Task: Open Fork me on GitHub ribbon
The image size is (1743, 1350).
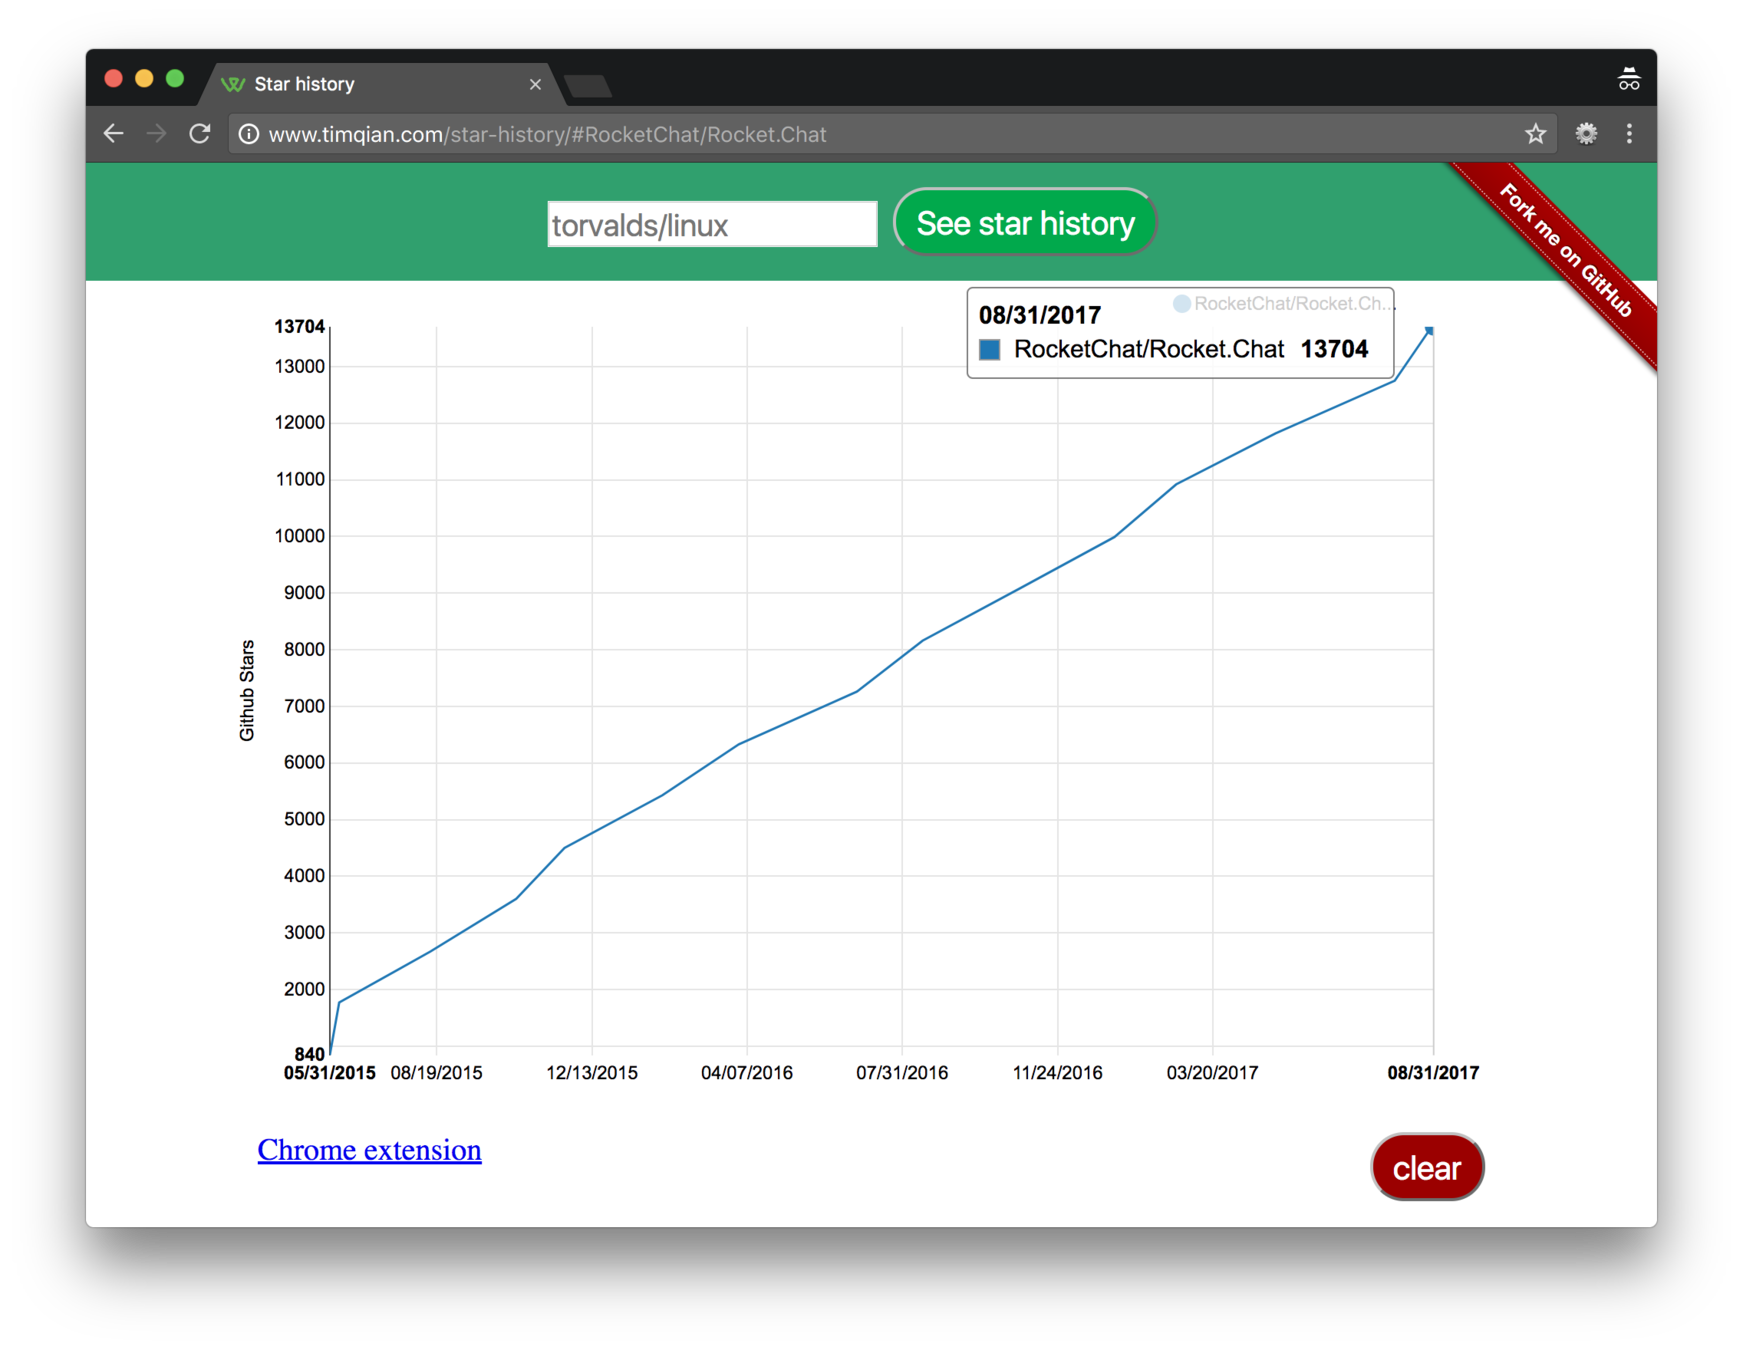Action: [1566, 250]
